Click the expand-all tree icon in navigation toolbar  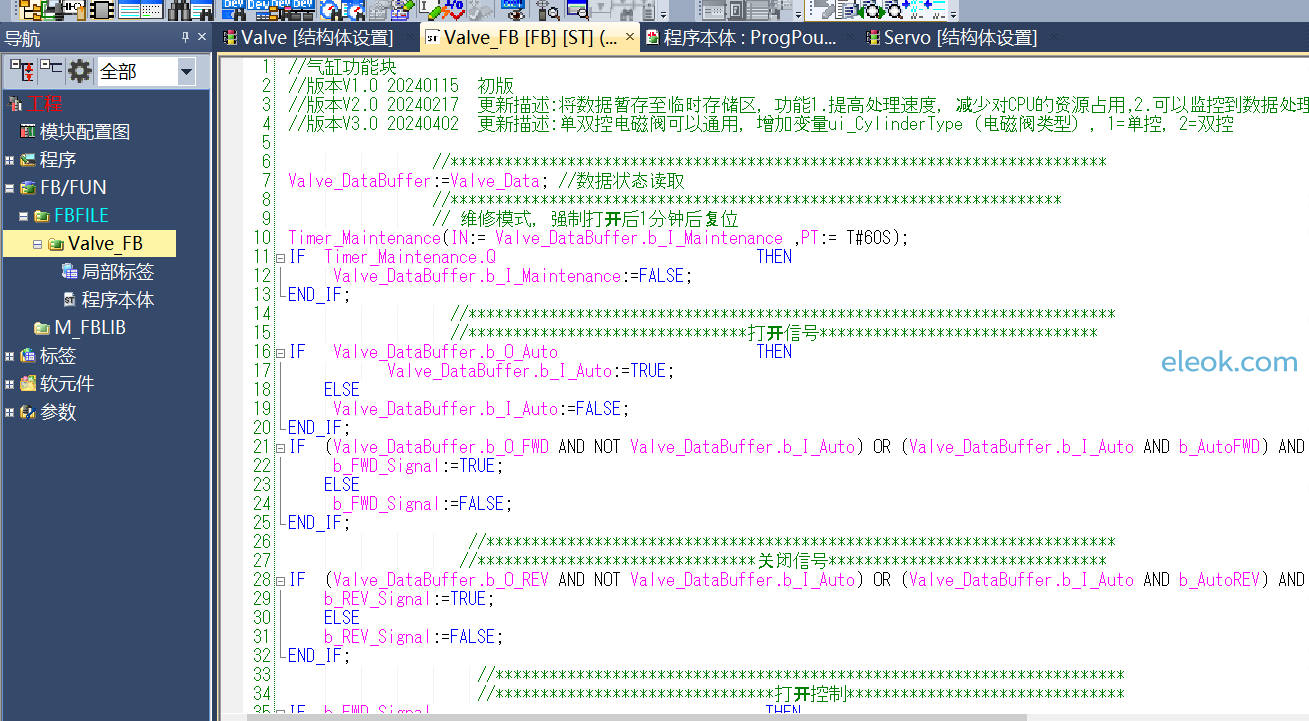point(22,71)
